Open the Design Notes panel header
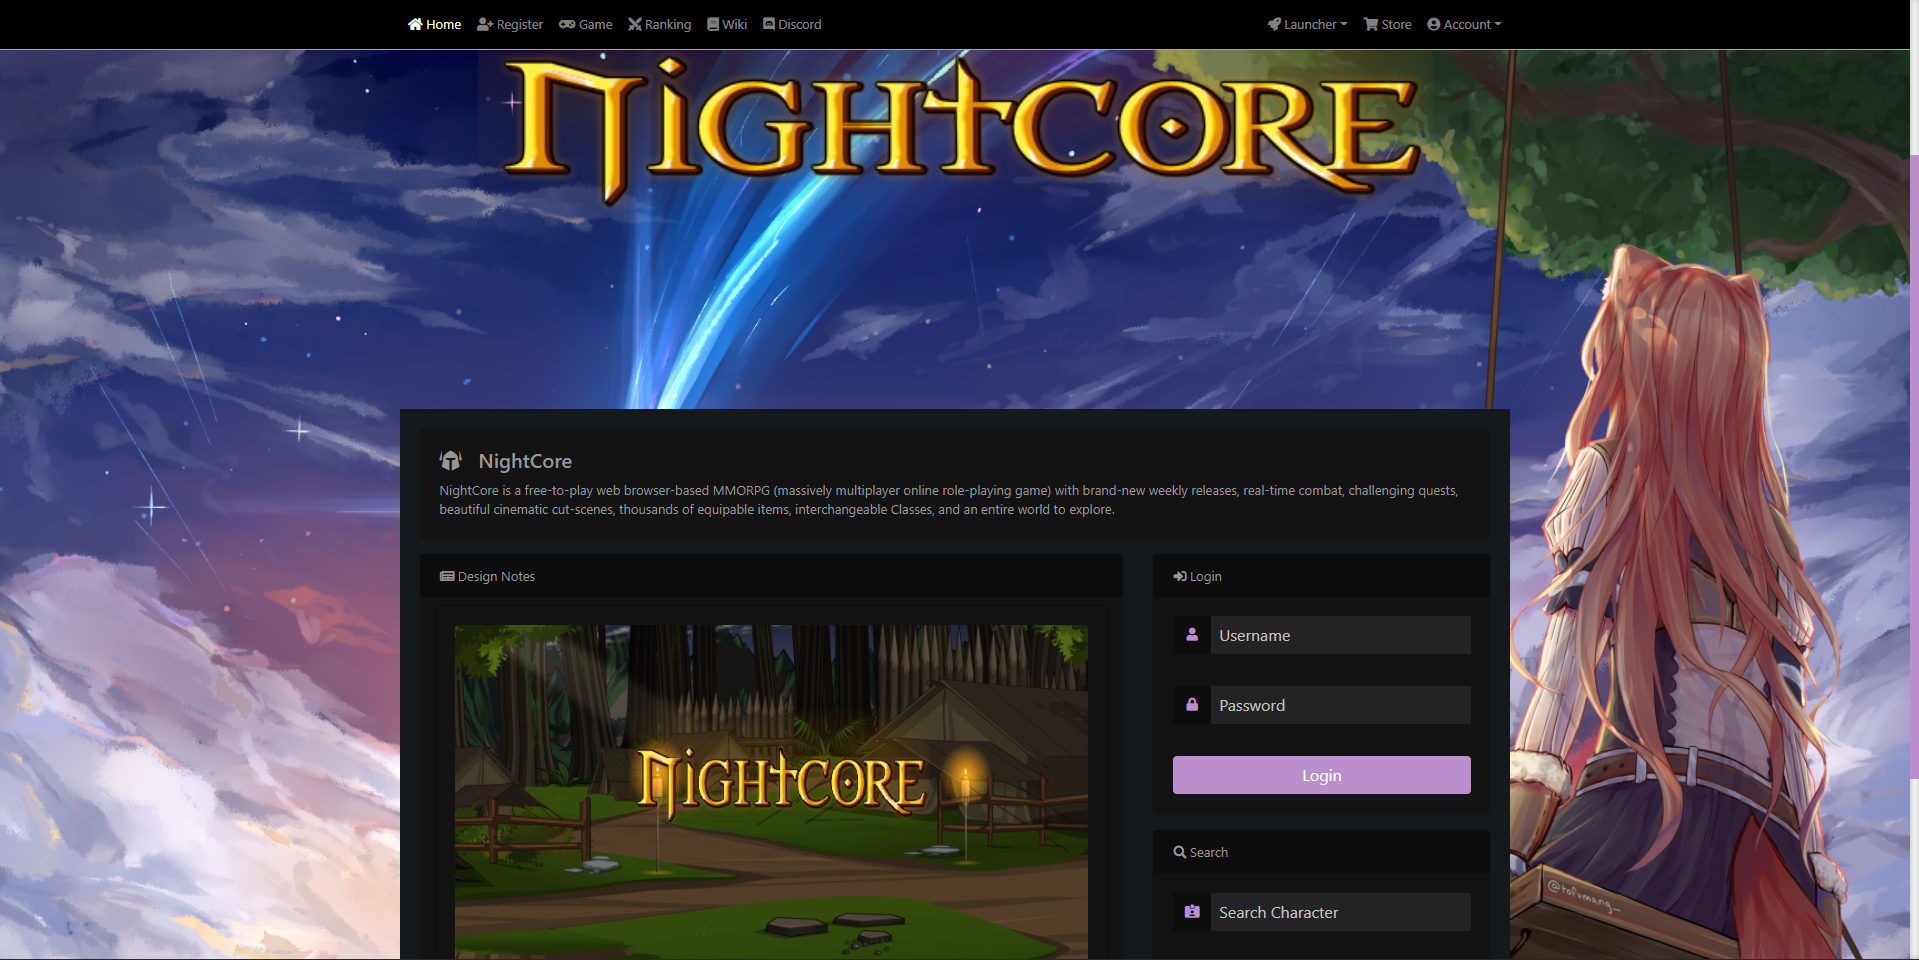This screenshot has height=960, width=1919. coord(771,576)
